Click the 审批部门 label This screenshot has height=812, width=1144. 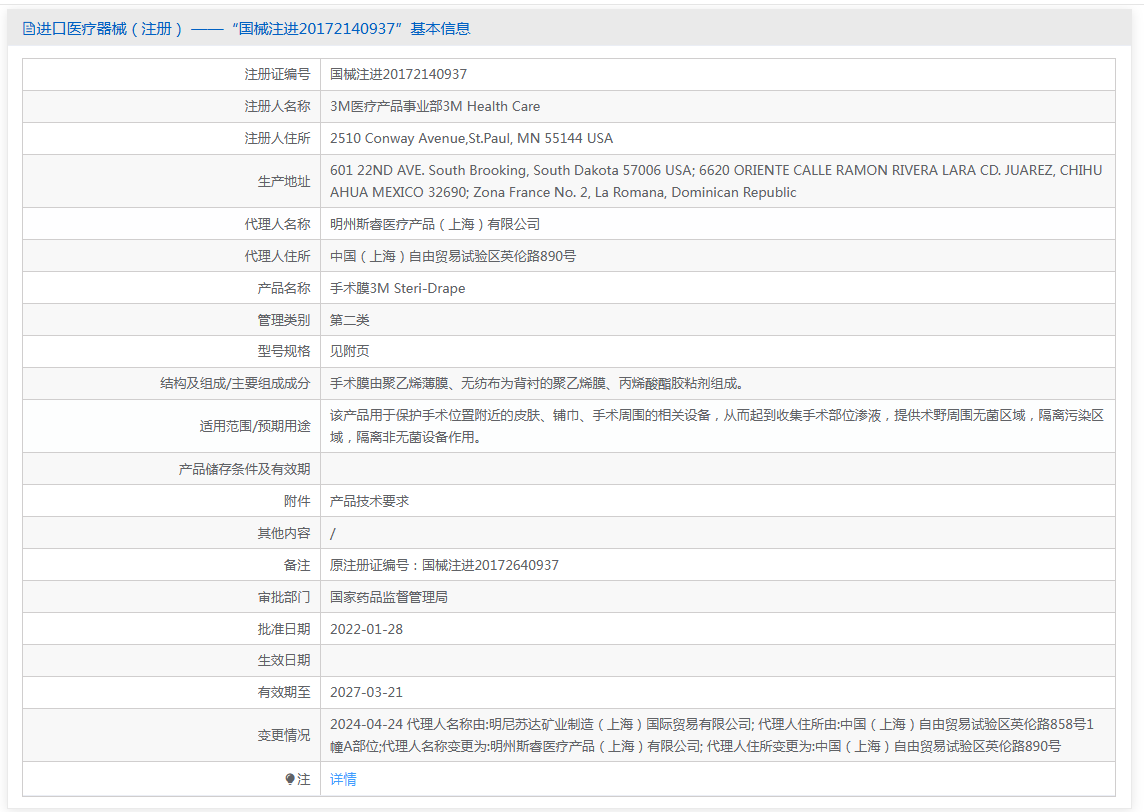point(284,598)
